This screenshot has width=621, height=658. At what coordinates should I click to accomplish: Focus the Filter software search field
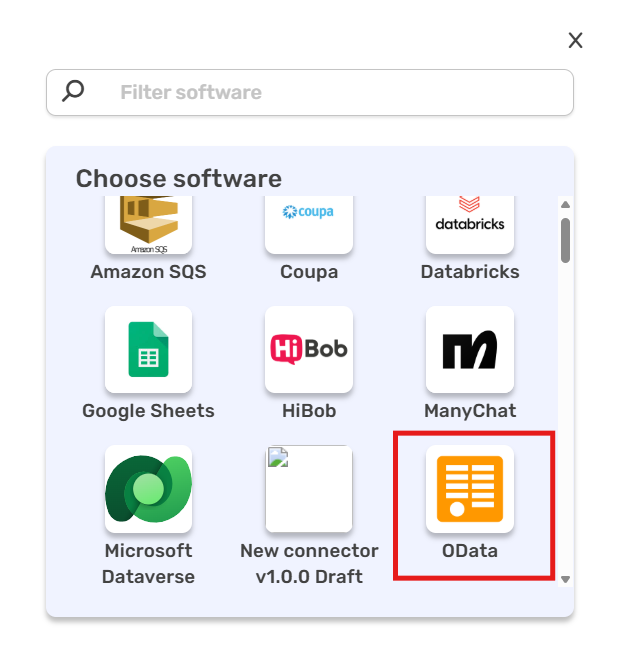click(x=330, y=92)
